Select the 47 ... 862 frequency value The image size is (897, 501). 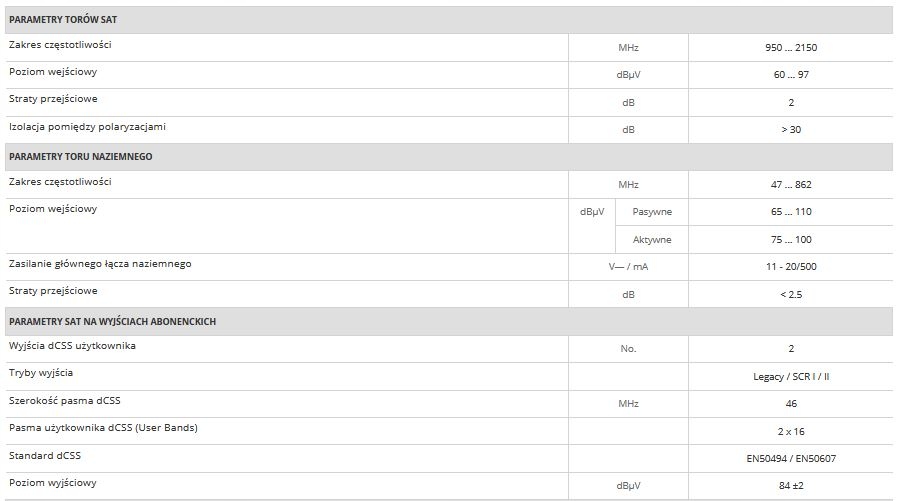(790, 184)
